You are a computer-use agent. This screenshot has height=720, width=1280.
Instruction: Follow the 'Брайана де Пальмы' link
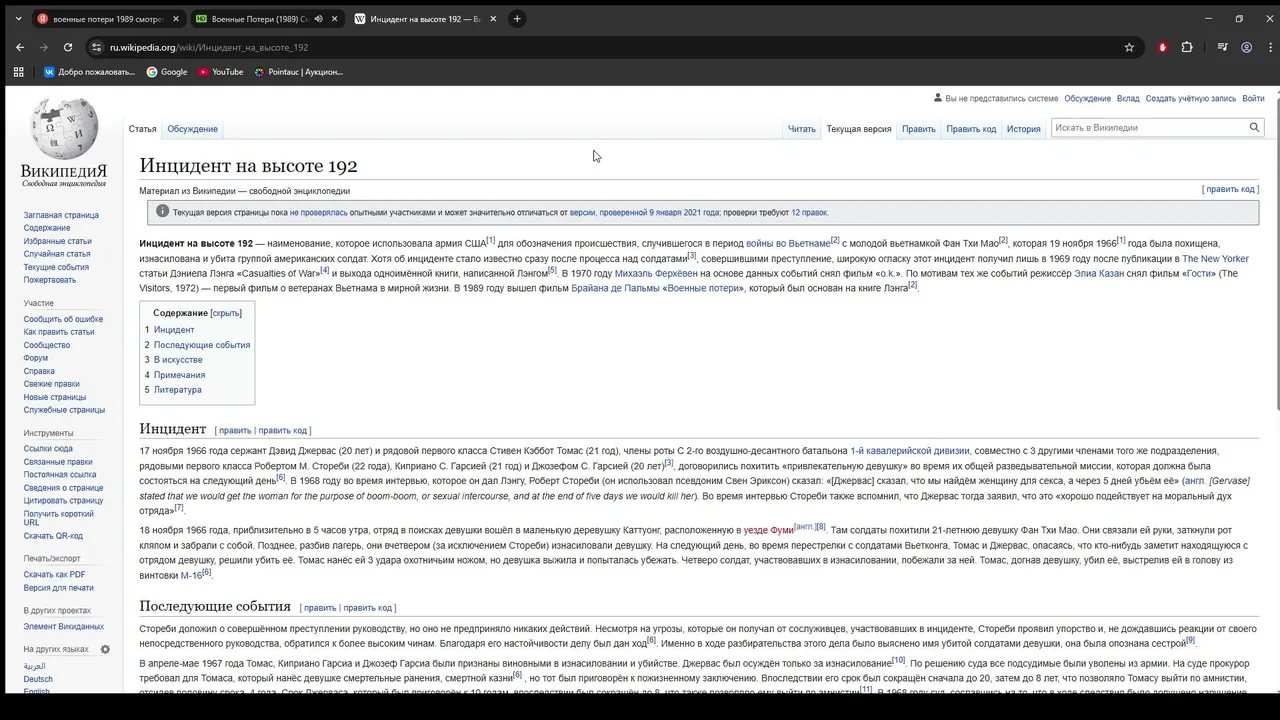614,289
